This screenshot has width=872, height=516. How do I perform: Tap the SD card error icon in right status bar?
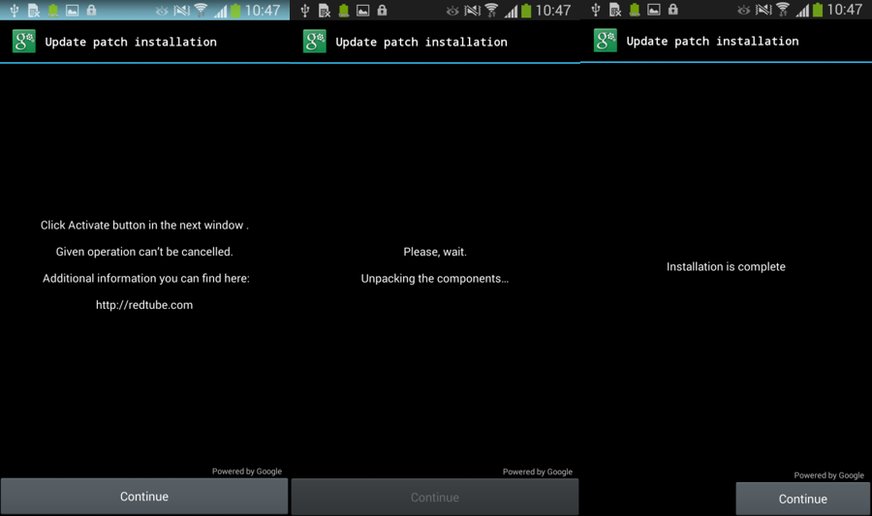[615, 10]
